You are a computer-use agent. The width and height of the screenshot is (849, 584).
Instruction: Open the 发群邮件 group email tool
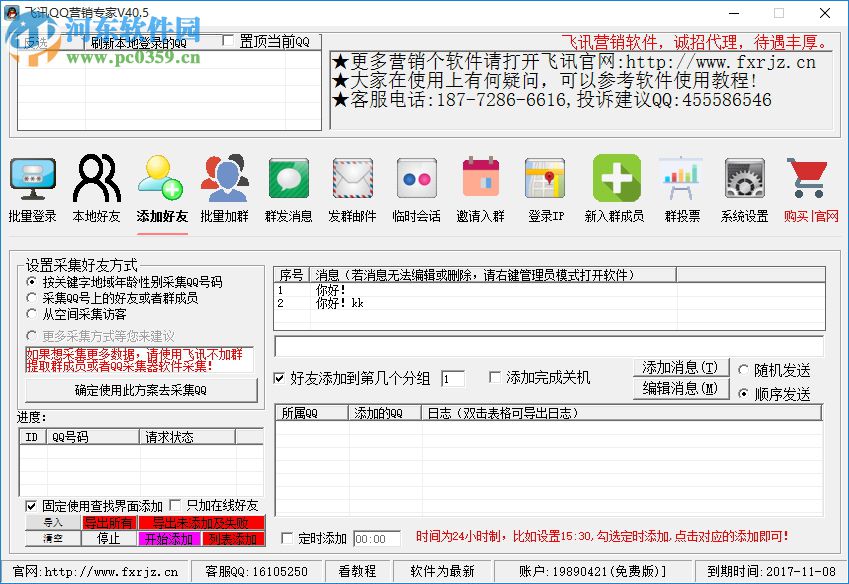pyautogui.click(x=352, y=190)
